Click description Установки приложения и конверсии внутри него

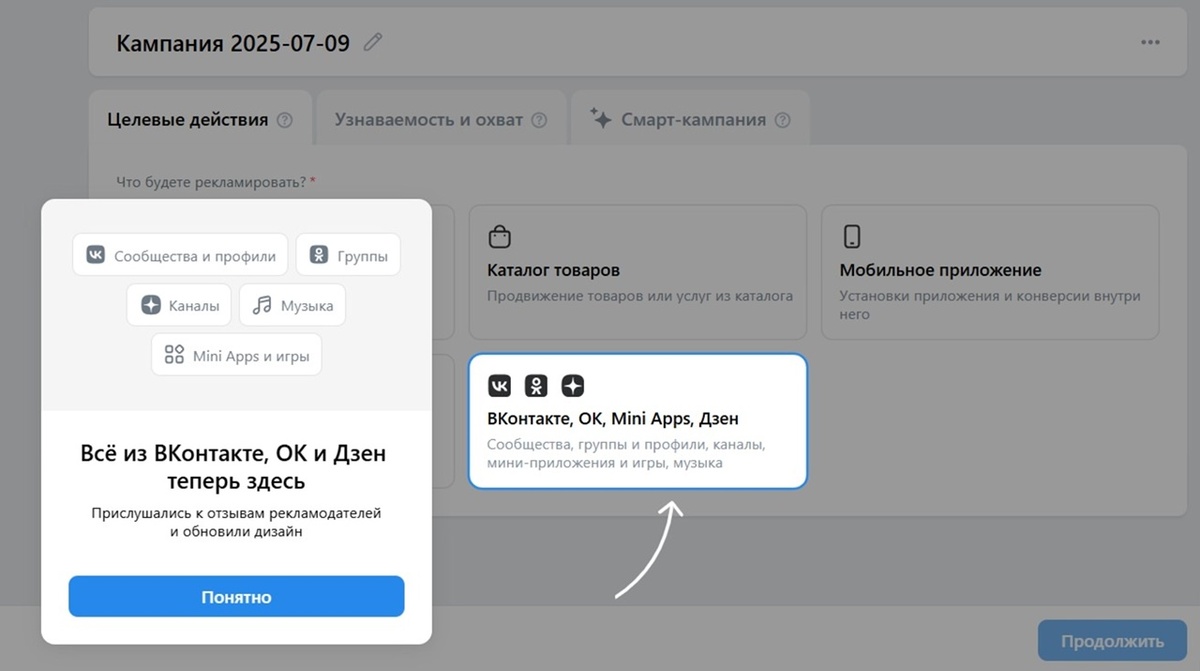pos(990,305)
